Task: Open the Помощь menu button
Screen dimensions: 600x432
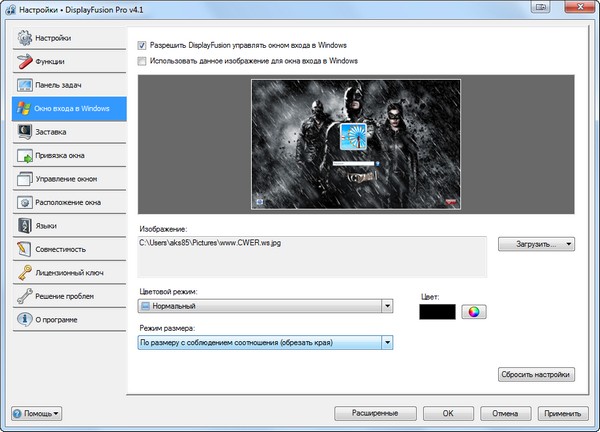Action: coord(36,413)
